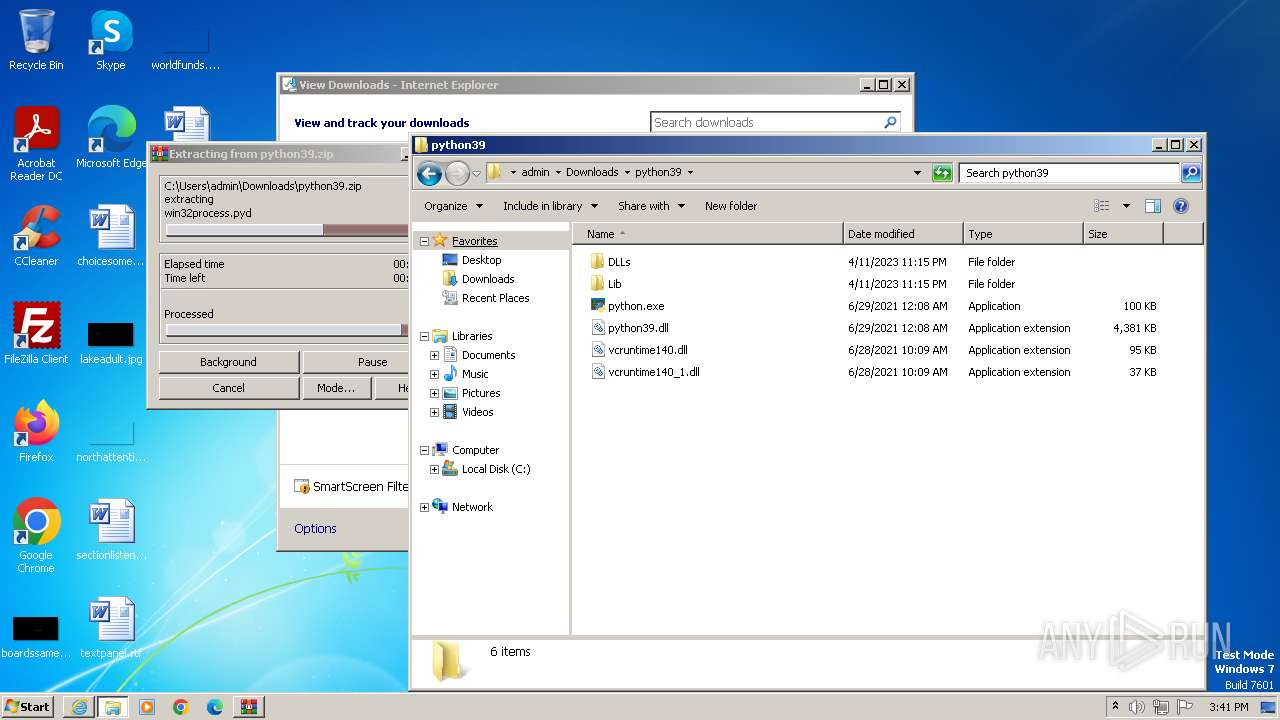Click Mode... button in extraction dialog

pyautogui.click(x=335, y=388)
